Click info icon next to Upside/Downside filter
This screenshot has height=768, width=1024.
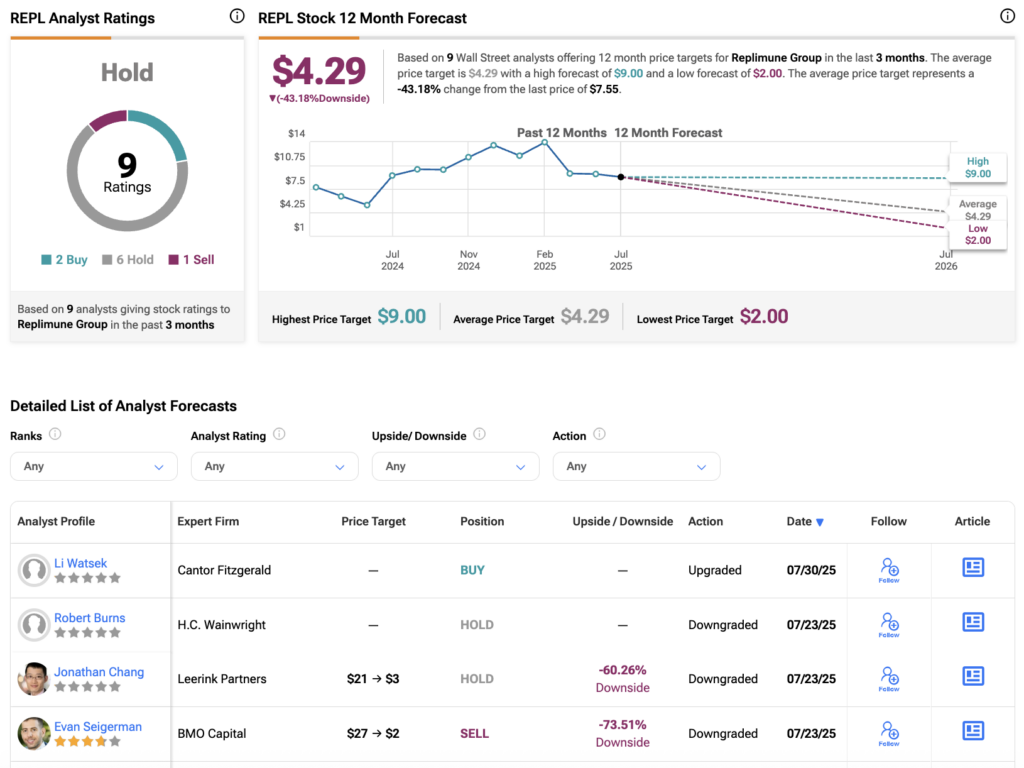pos(479,434)
